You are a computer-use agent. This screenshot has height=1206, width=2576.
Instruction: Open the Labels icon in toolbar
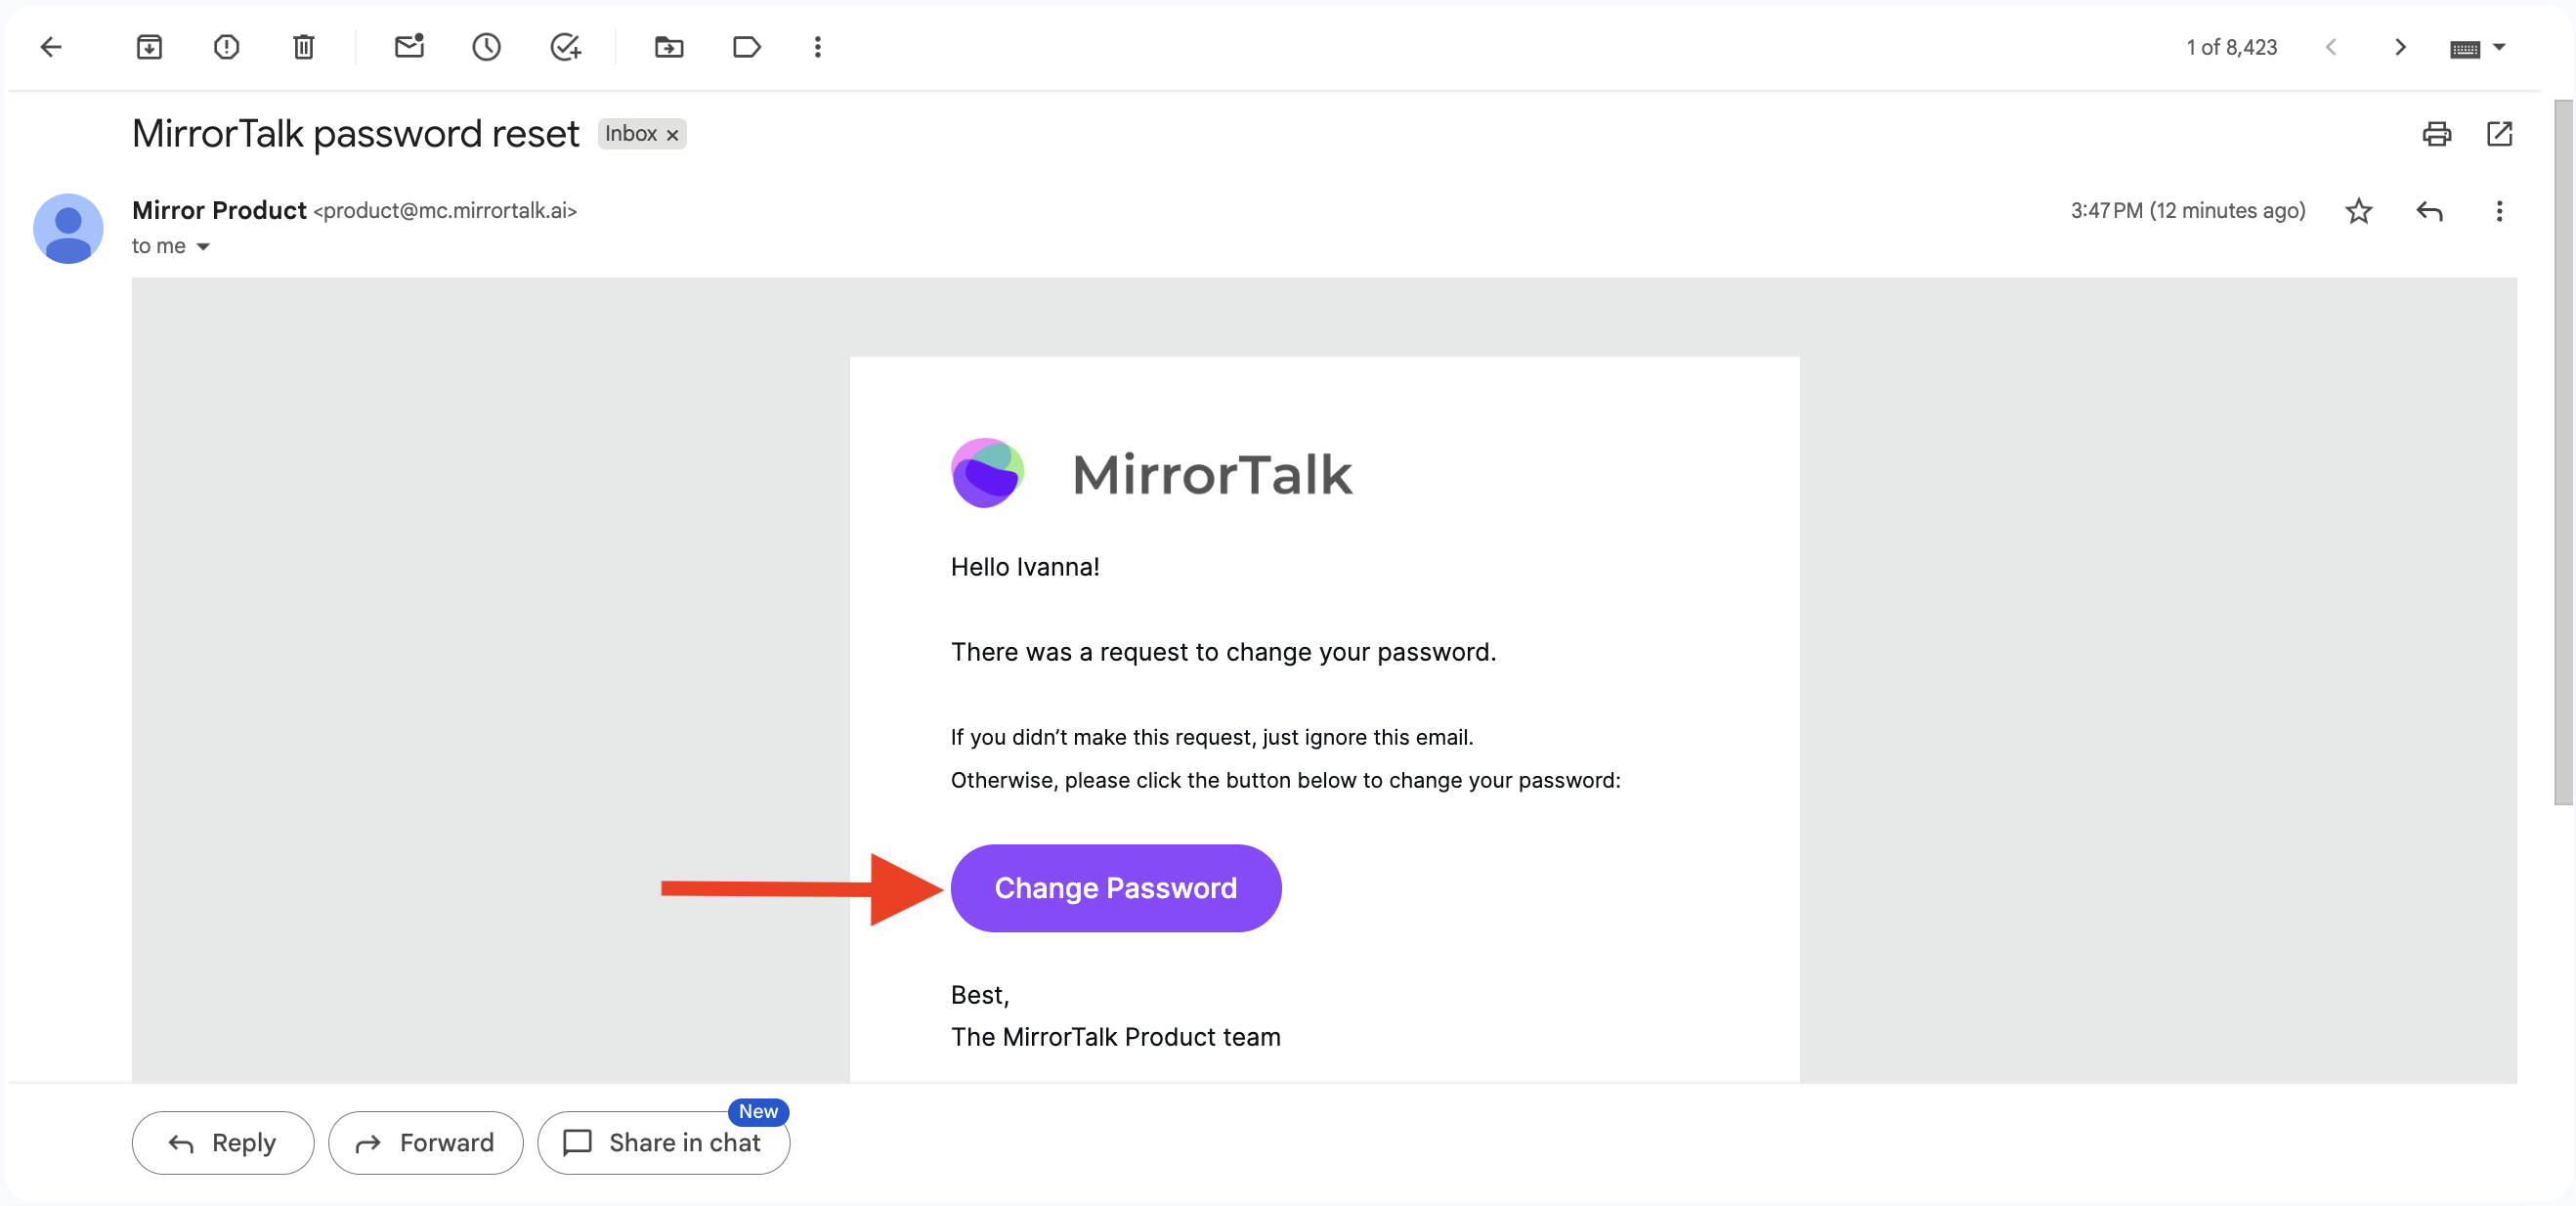(x=746, y=47)
